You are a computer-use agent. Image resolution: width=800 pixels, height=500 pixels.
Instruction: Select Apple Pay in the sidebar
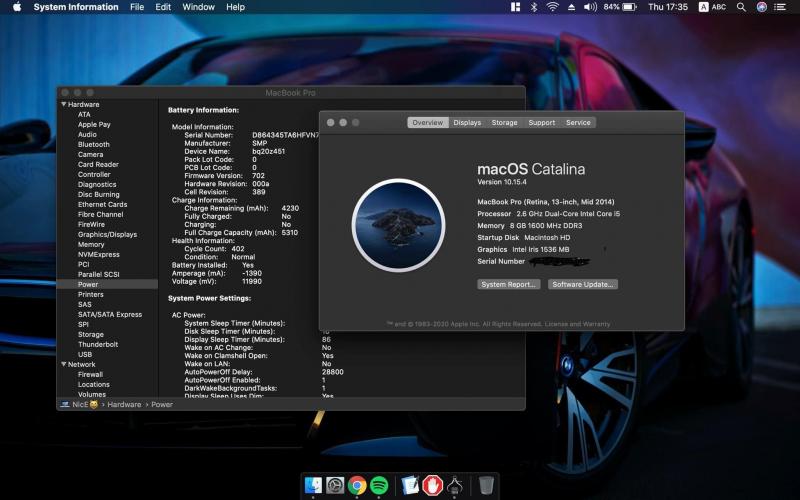[x=94, y=124]
